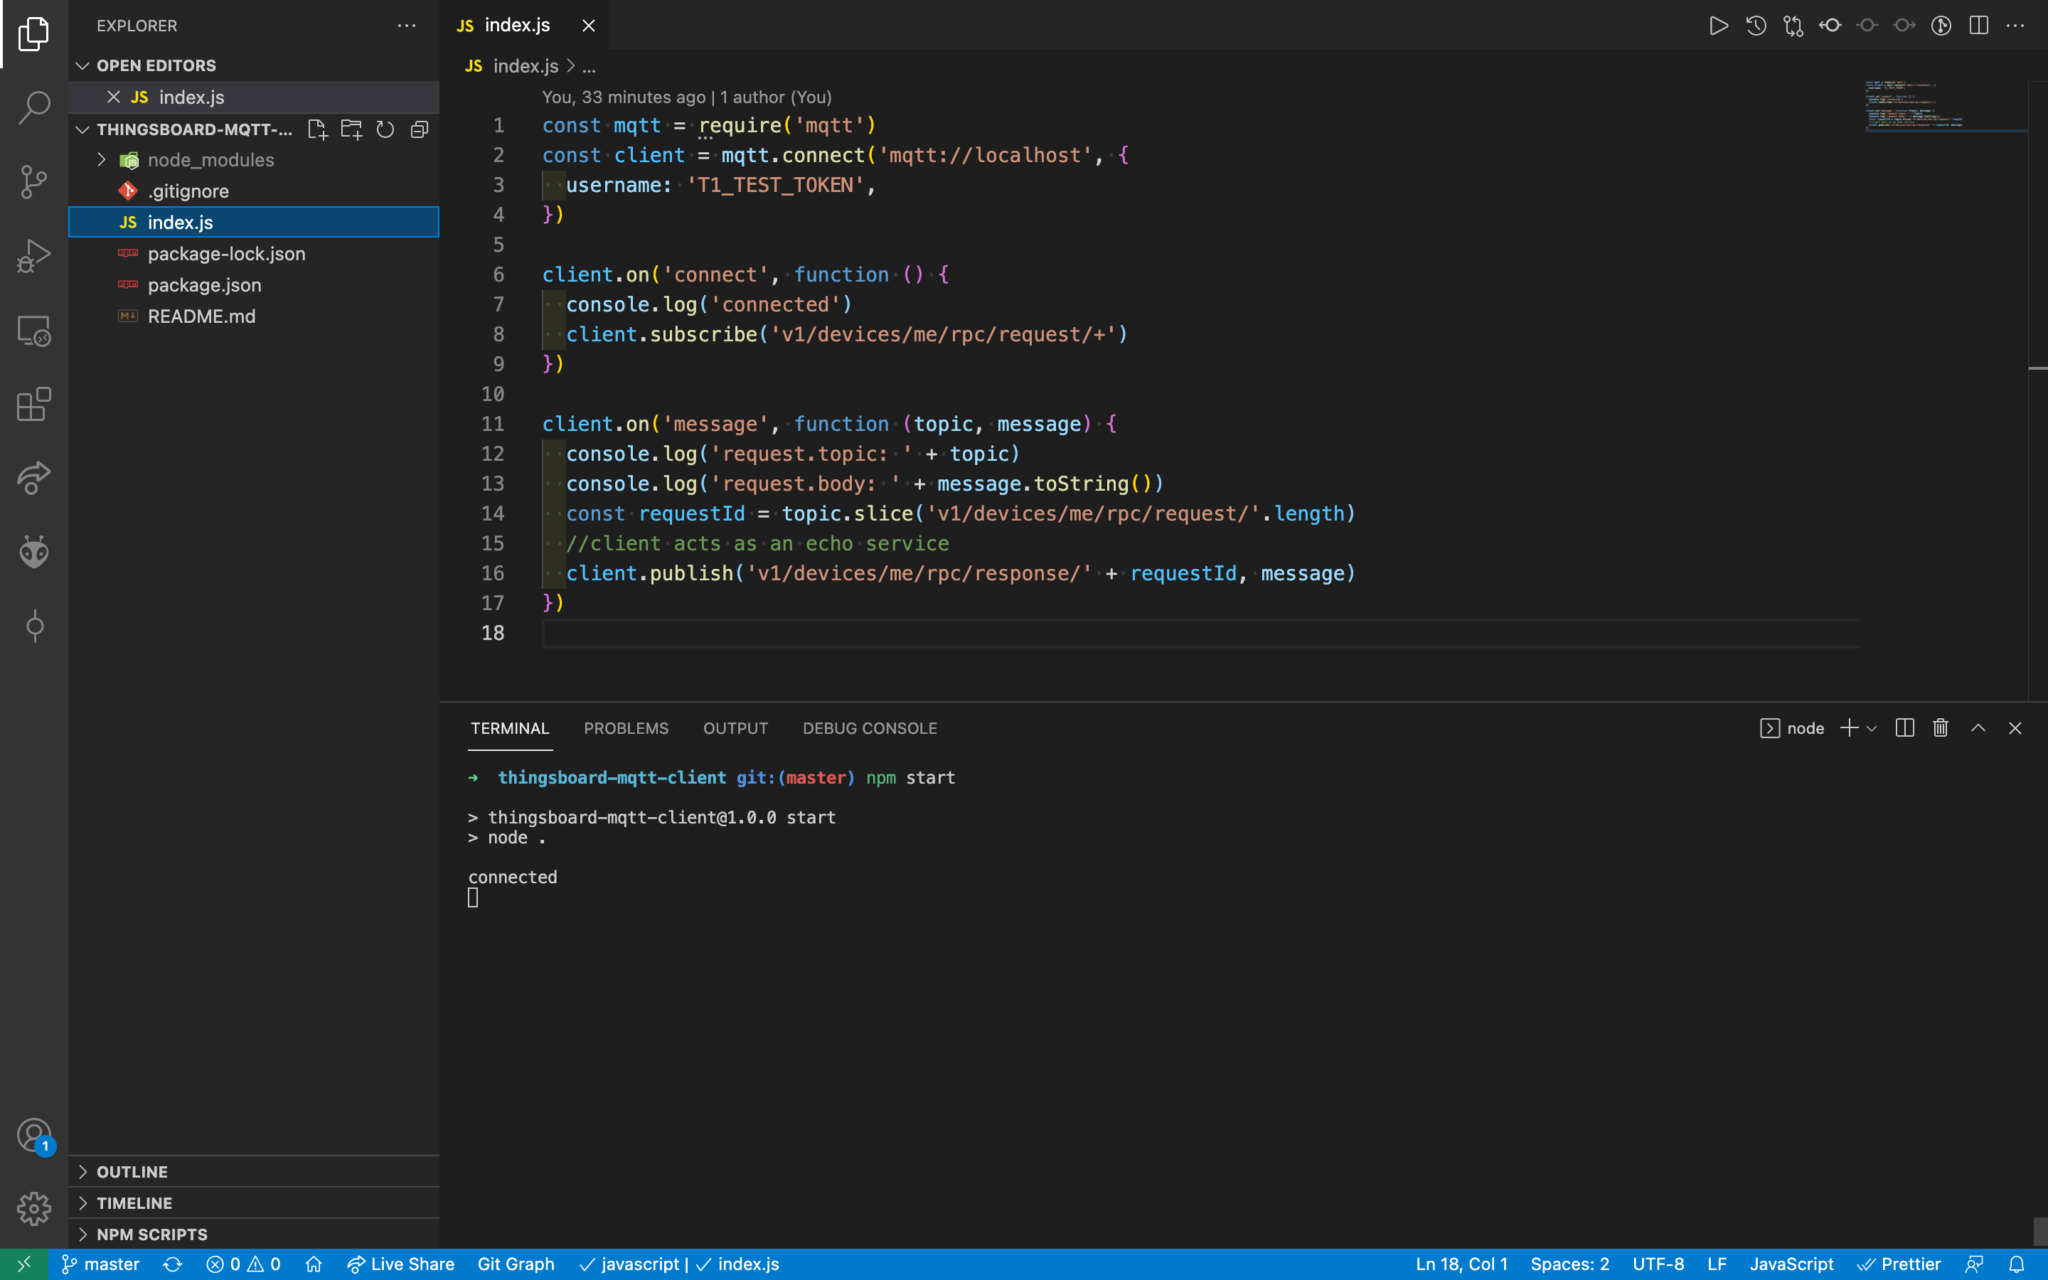This screenshot has width=2048, height=1280.
Task: Expand the NPM Scripts section
Action: pyautogui.click(x=83, y=1234)
